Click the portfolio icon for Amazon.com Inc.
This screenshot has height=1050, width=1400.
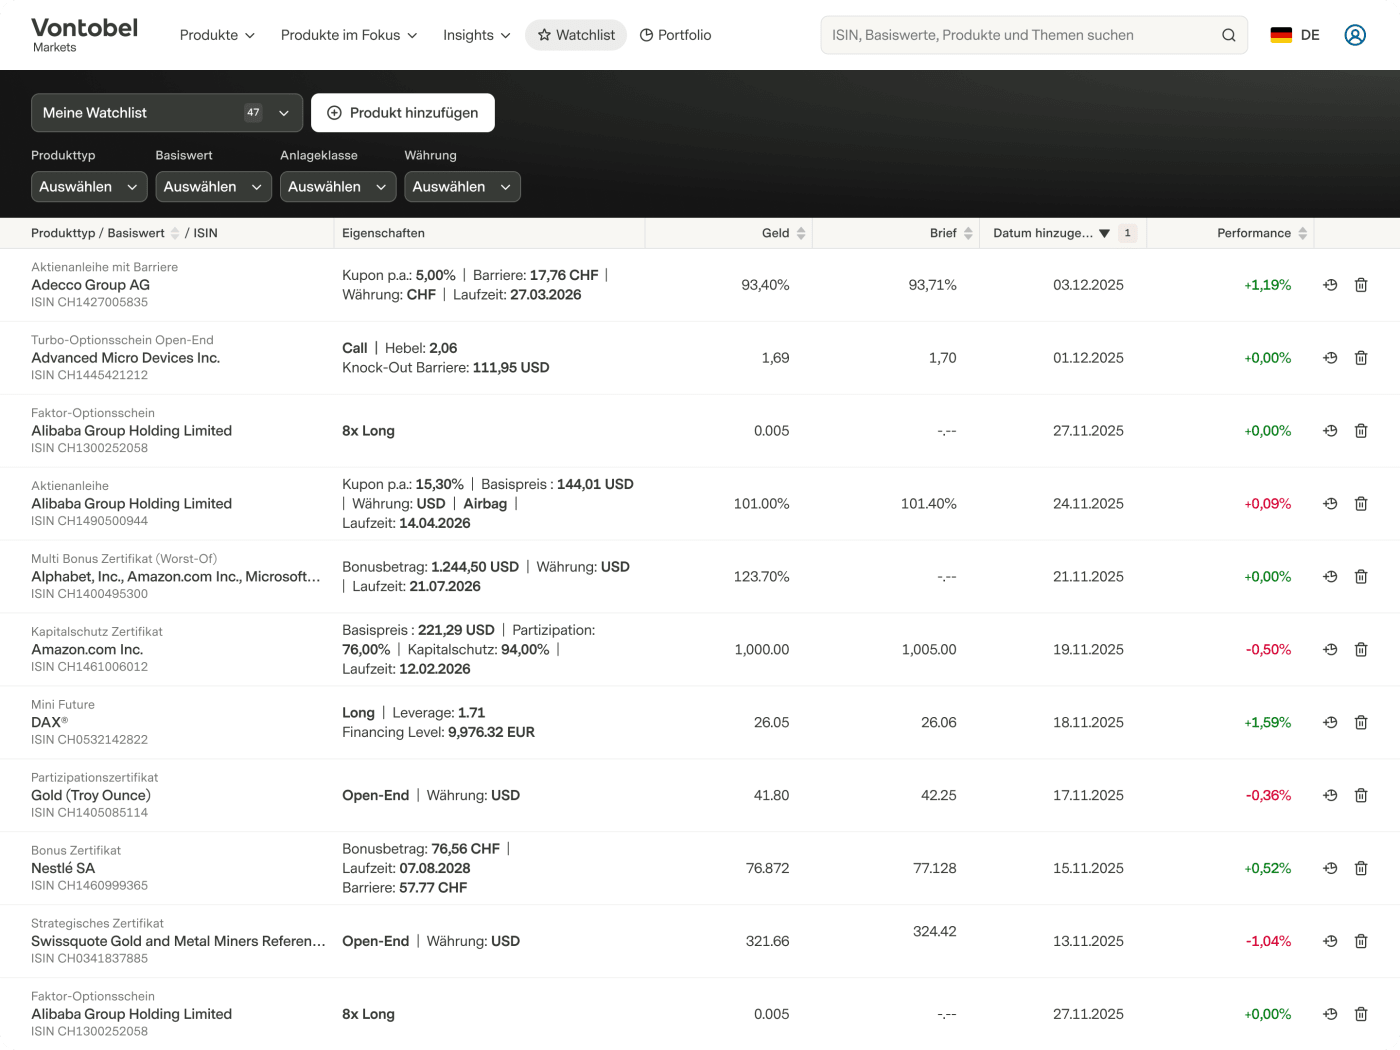tap(1330, 650)
